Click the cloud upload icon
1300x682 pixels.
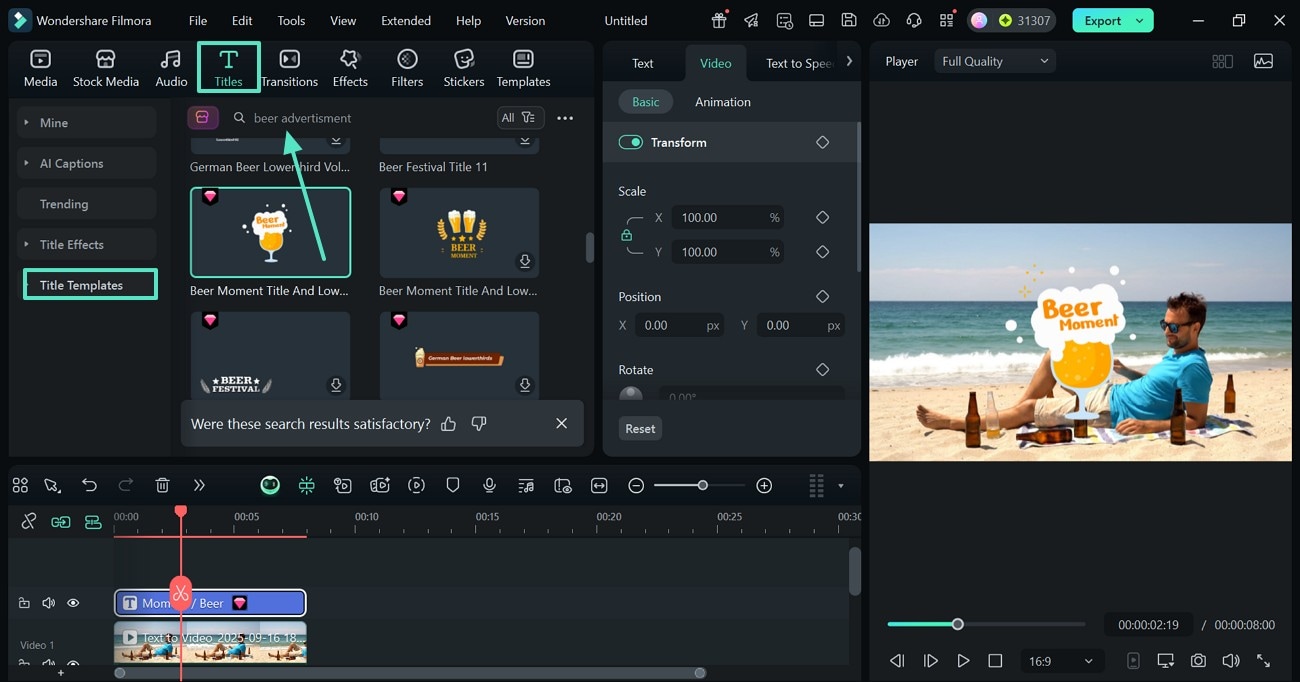click(881, 20)
